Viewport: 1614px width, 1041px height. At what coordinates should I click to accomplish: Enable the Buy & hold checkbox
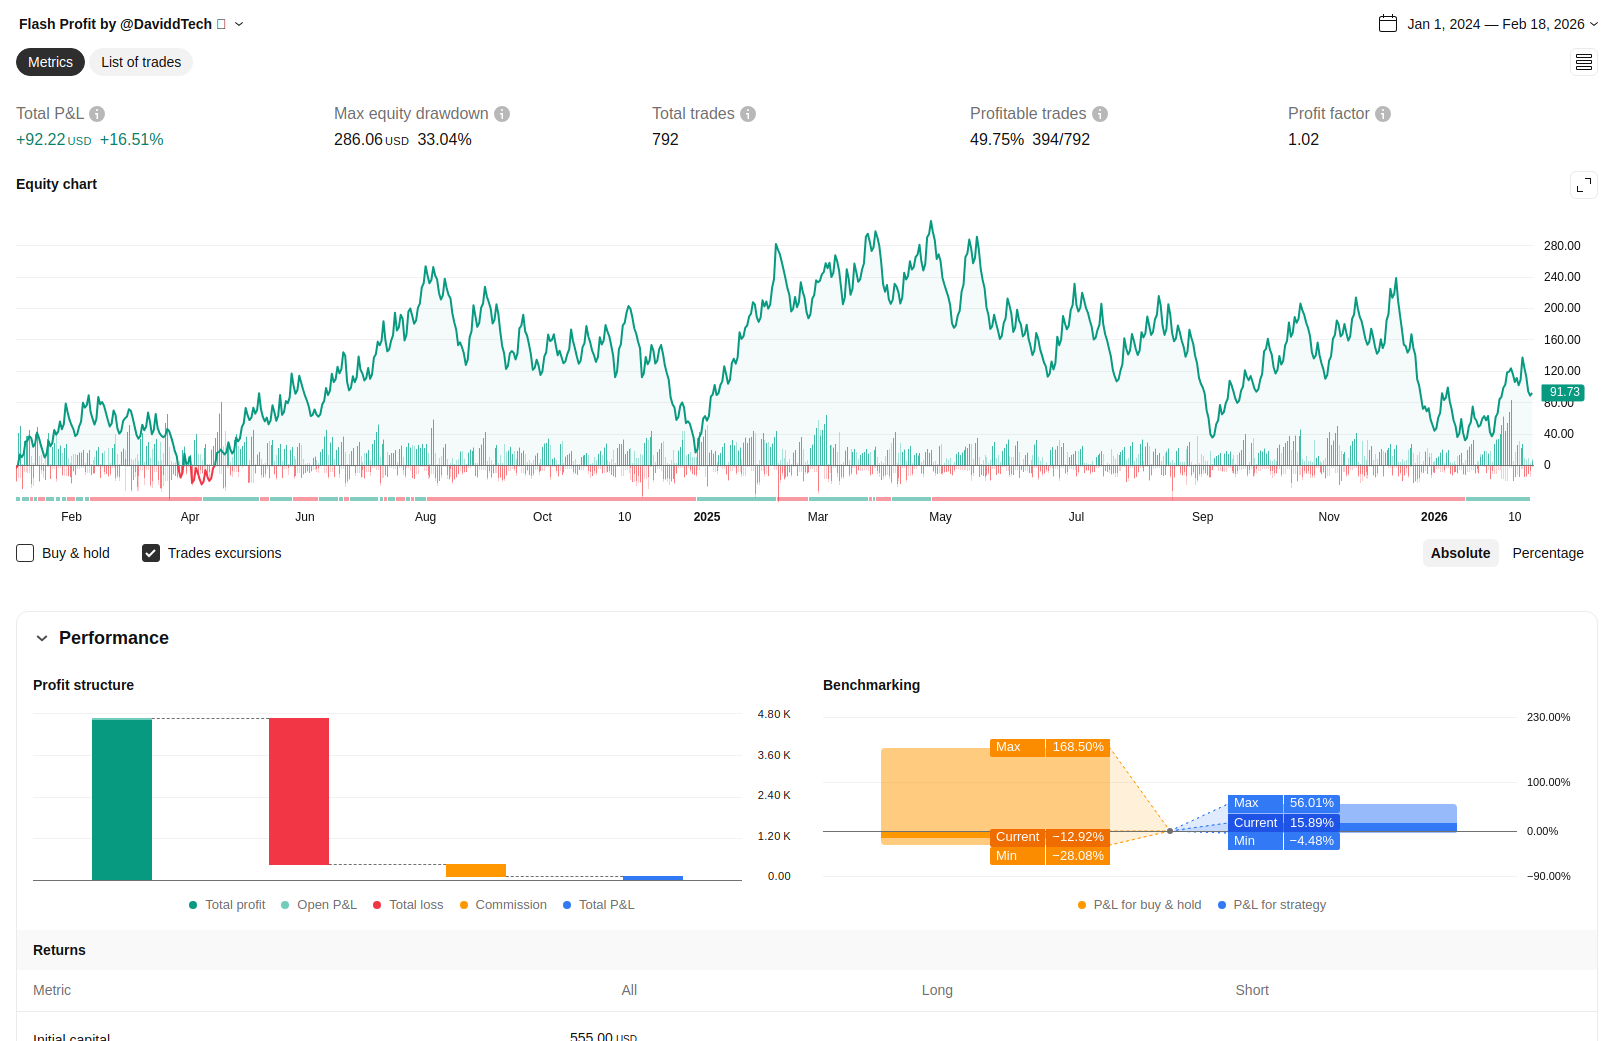[26, 553]
